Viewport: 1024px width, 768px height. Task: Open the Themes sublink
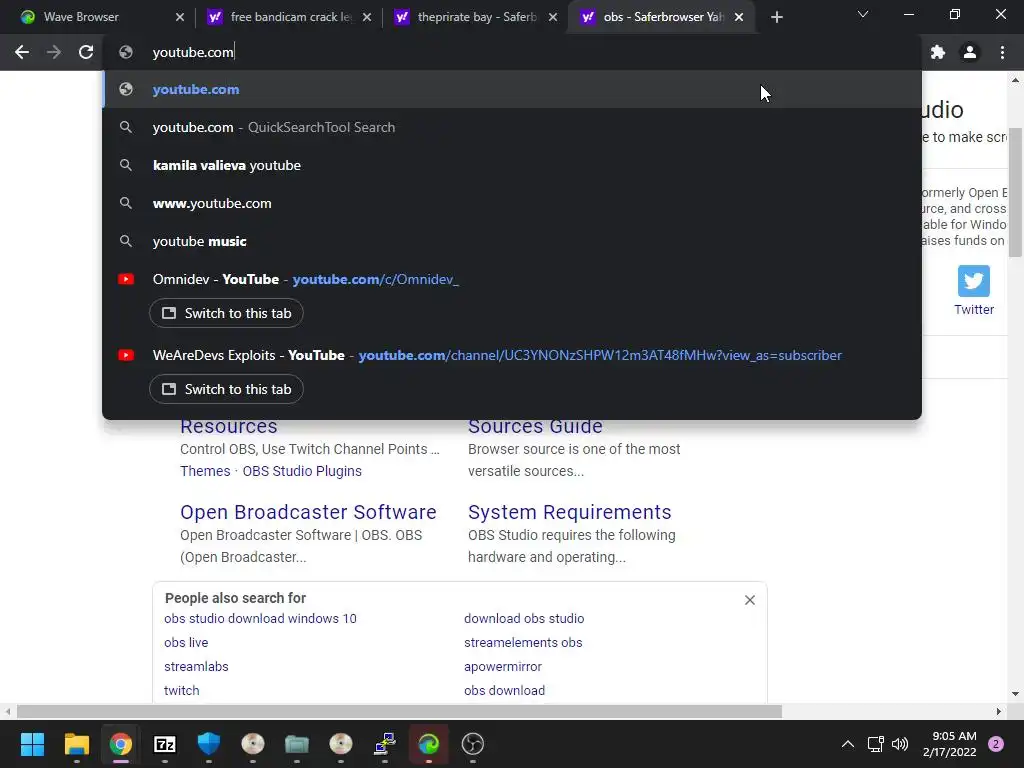click(205, 471)
